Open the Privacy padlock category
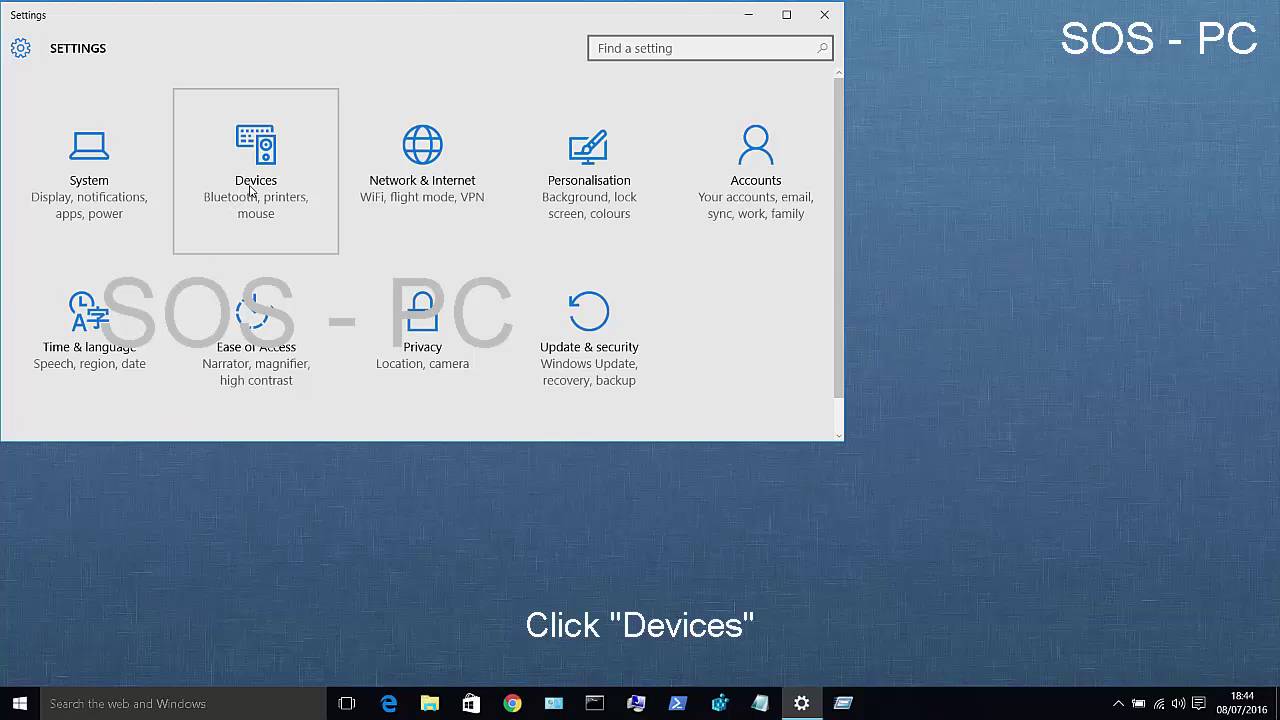 click(422, 337)
